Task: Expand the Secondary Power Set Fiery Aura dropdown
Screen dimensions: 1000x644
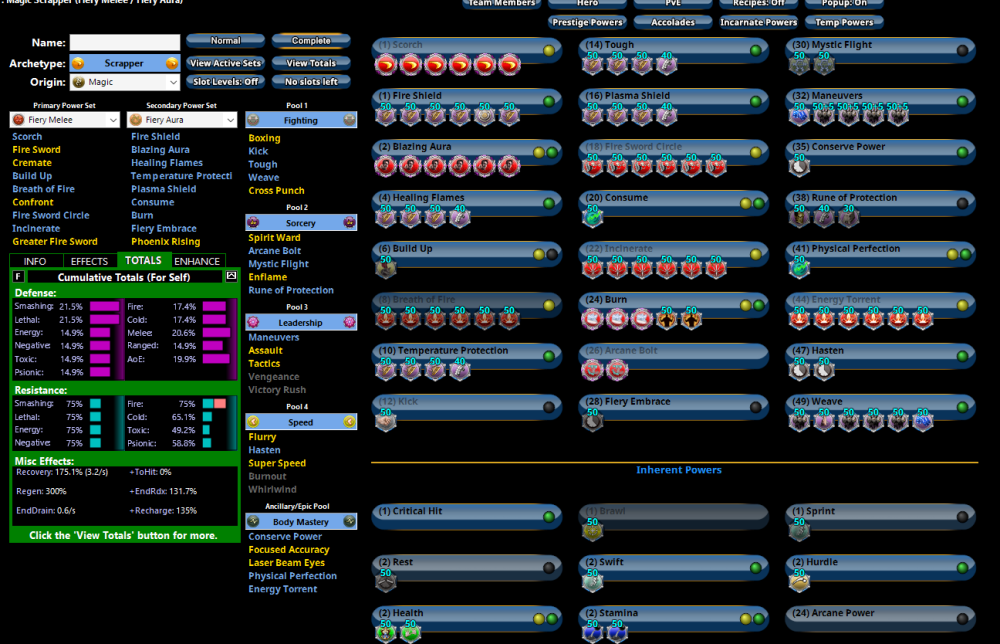Action: tap(185, 119)
